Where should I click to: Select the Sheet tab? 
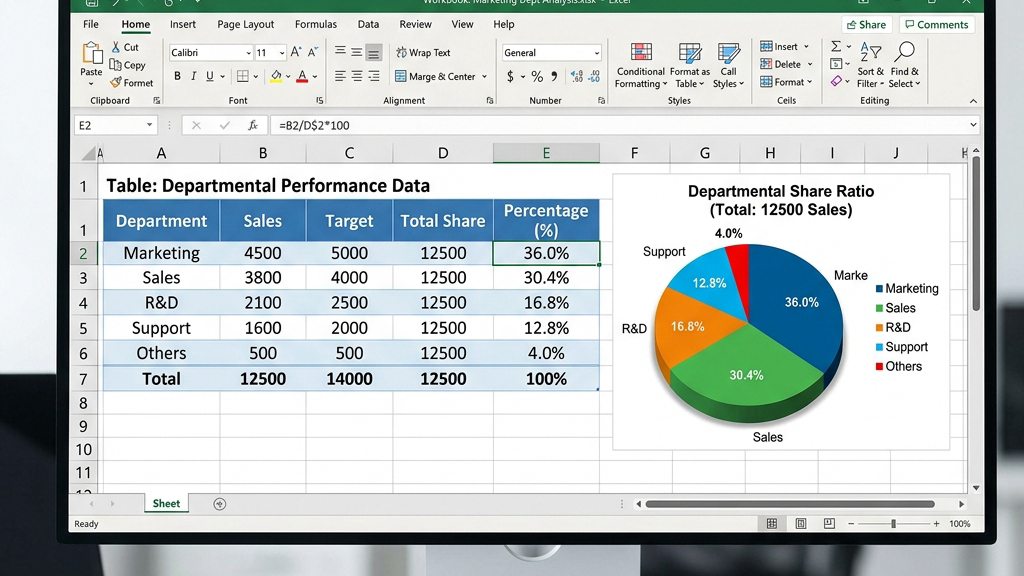[166, 504]
